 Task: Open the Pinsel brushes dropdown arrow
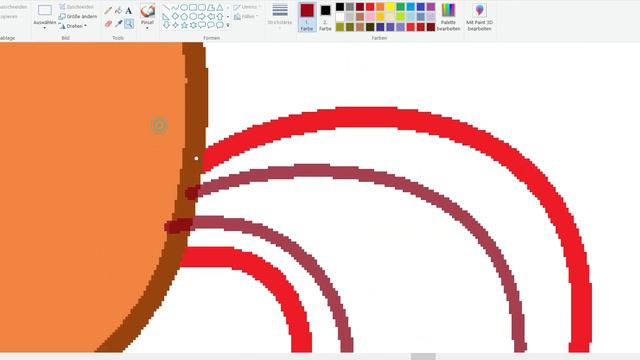pos(147,28)
